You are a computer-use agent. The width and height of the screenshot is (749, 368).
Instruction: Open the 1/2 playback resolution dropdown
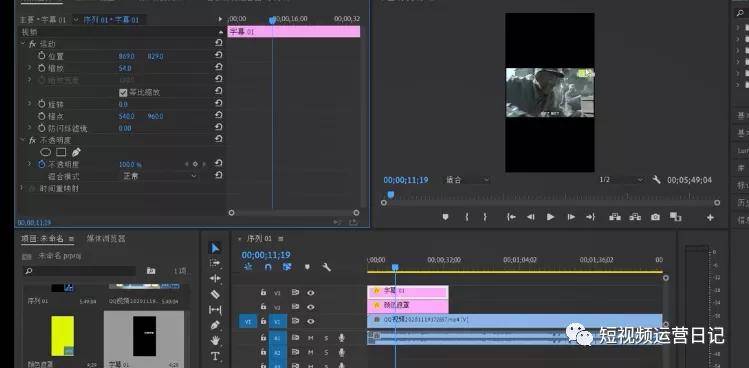tap(621, 180)
